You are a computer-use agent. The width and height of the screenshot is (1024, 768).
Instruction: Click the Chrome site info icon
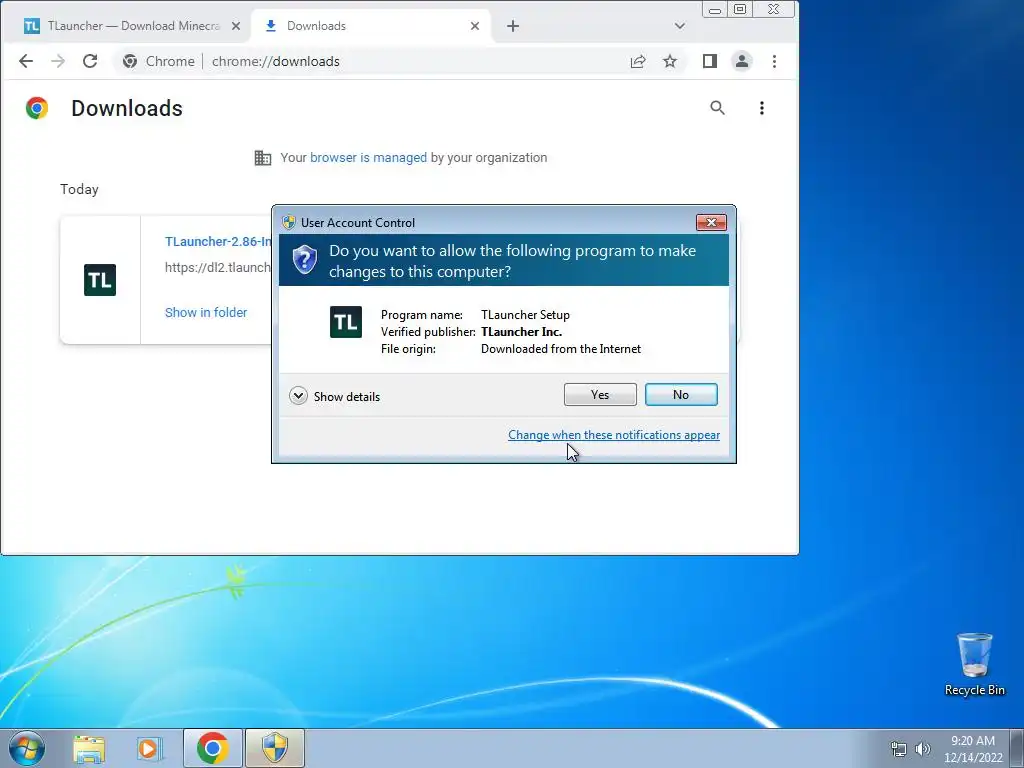[130, 61]
